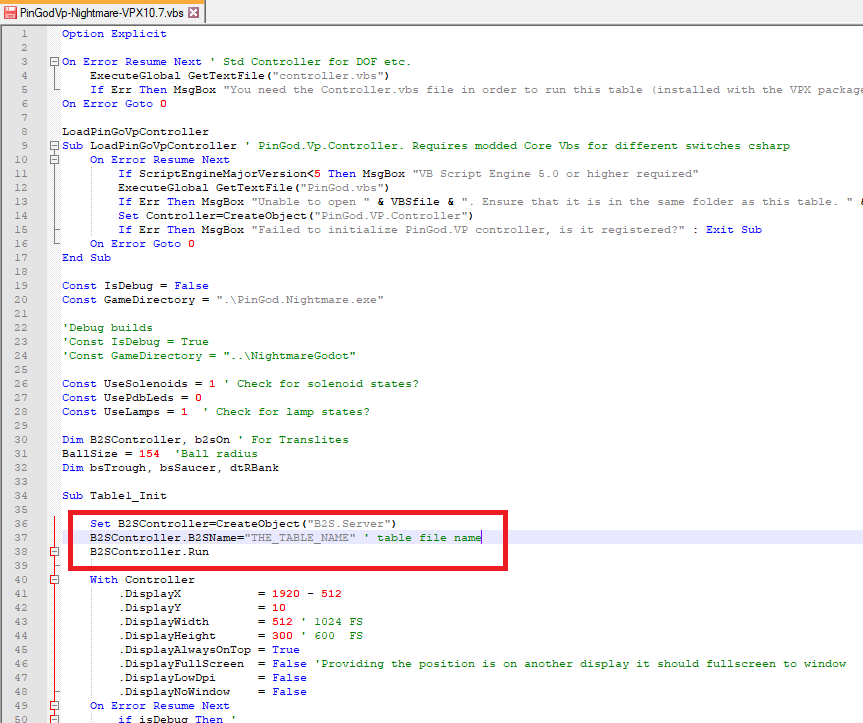Click 'Exit Sub' on line 15
The width and height of the screenshot is (863, 723).
tap(734, 230)
